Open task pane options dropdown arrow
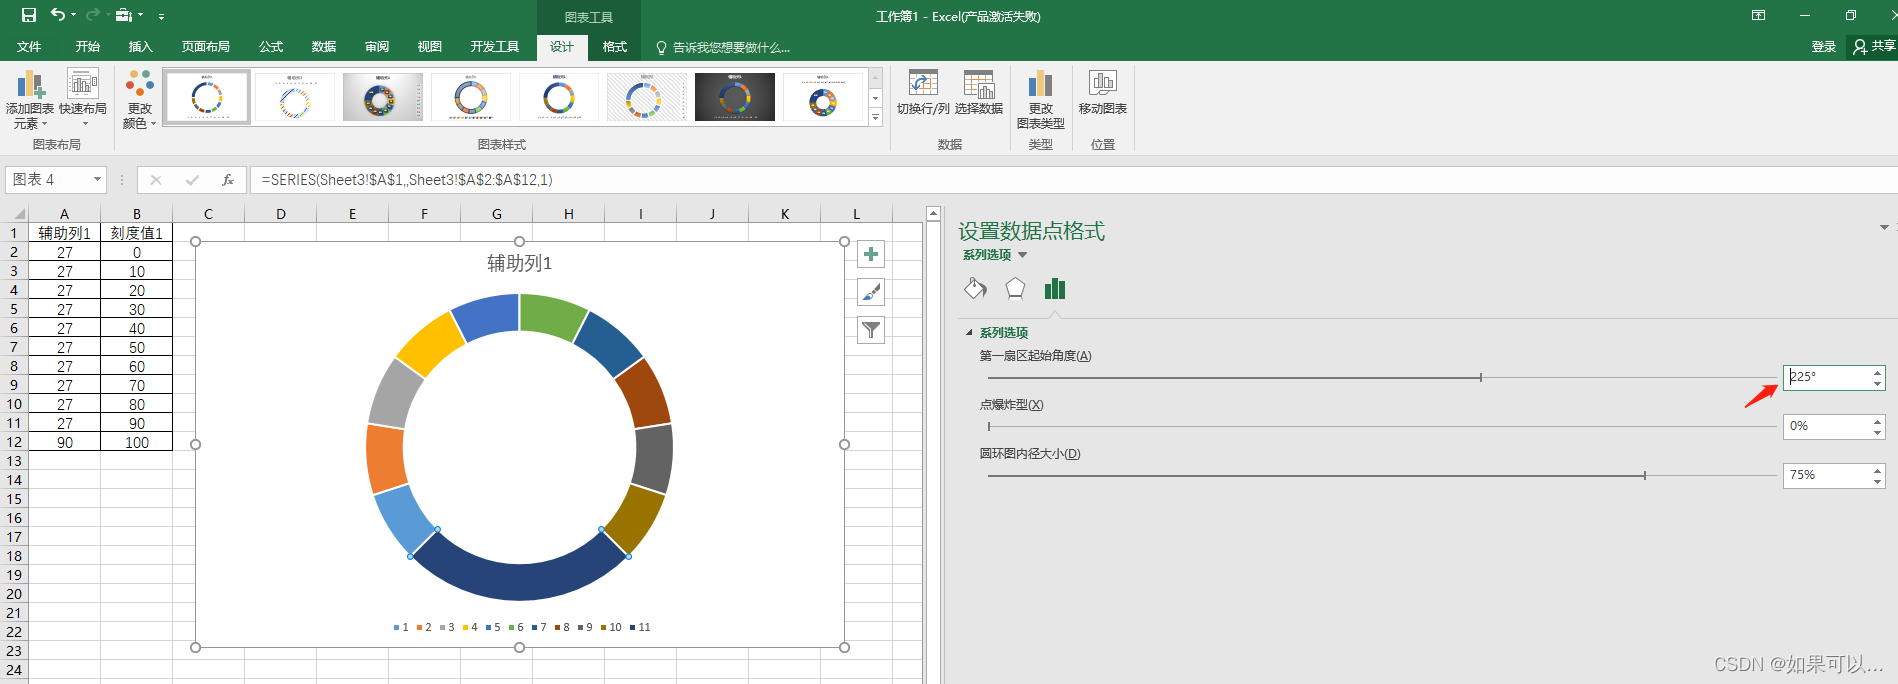The width and height of the screenshot is (1898, 684). pos(1884,228)
